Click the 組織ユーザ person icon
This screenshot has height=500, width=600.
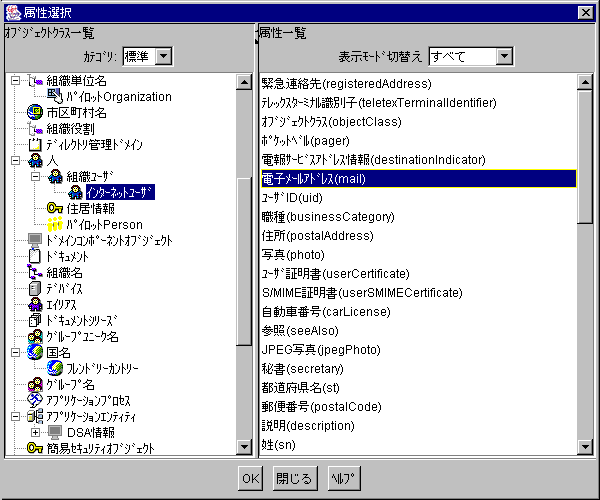click(55, 176)
